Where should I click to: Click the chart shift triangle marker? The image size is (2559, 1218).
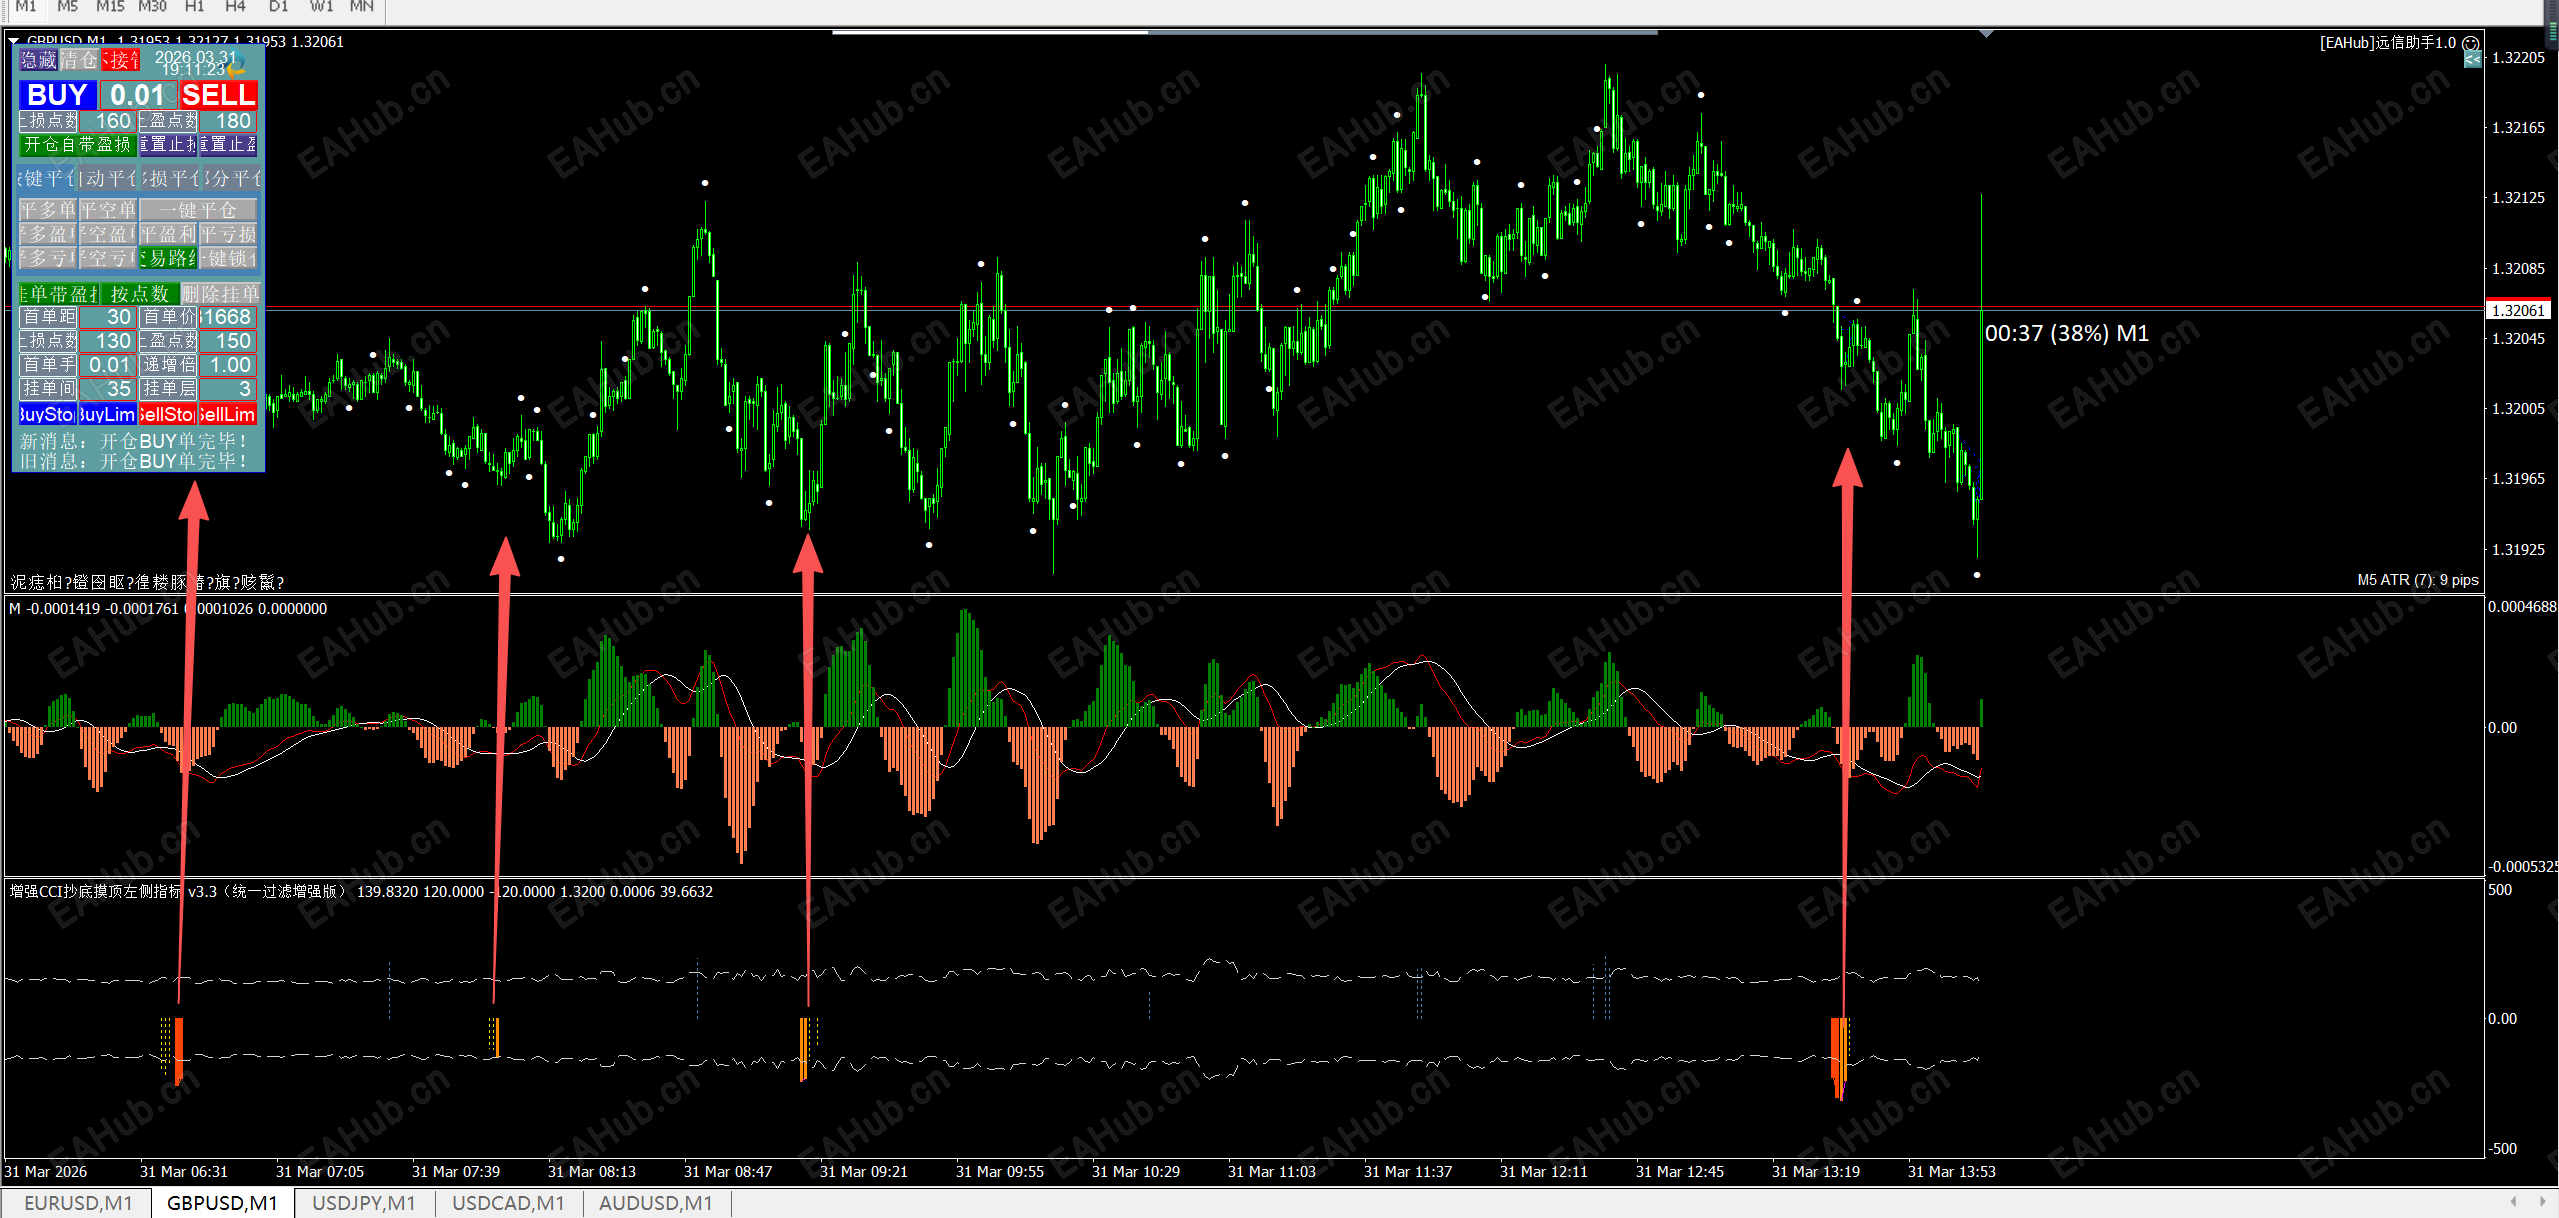pyautogui.click(x=1986, y=34)
